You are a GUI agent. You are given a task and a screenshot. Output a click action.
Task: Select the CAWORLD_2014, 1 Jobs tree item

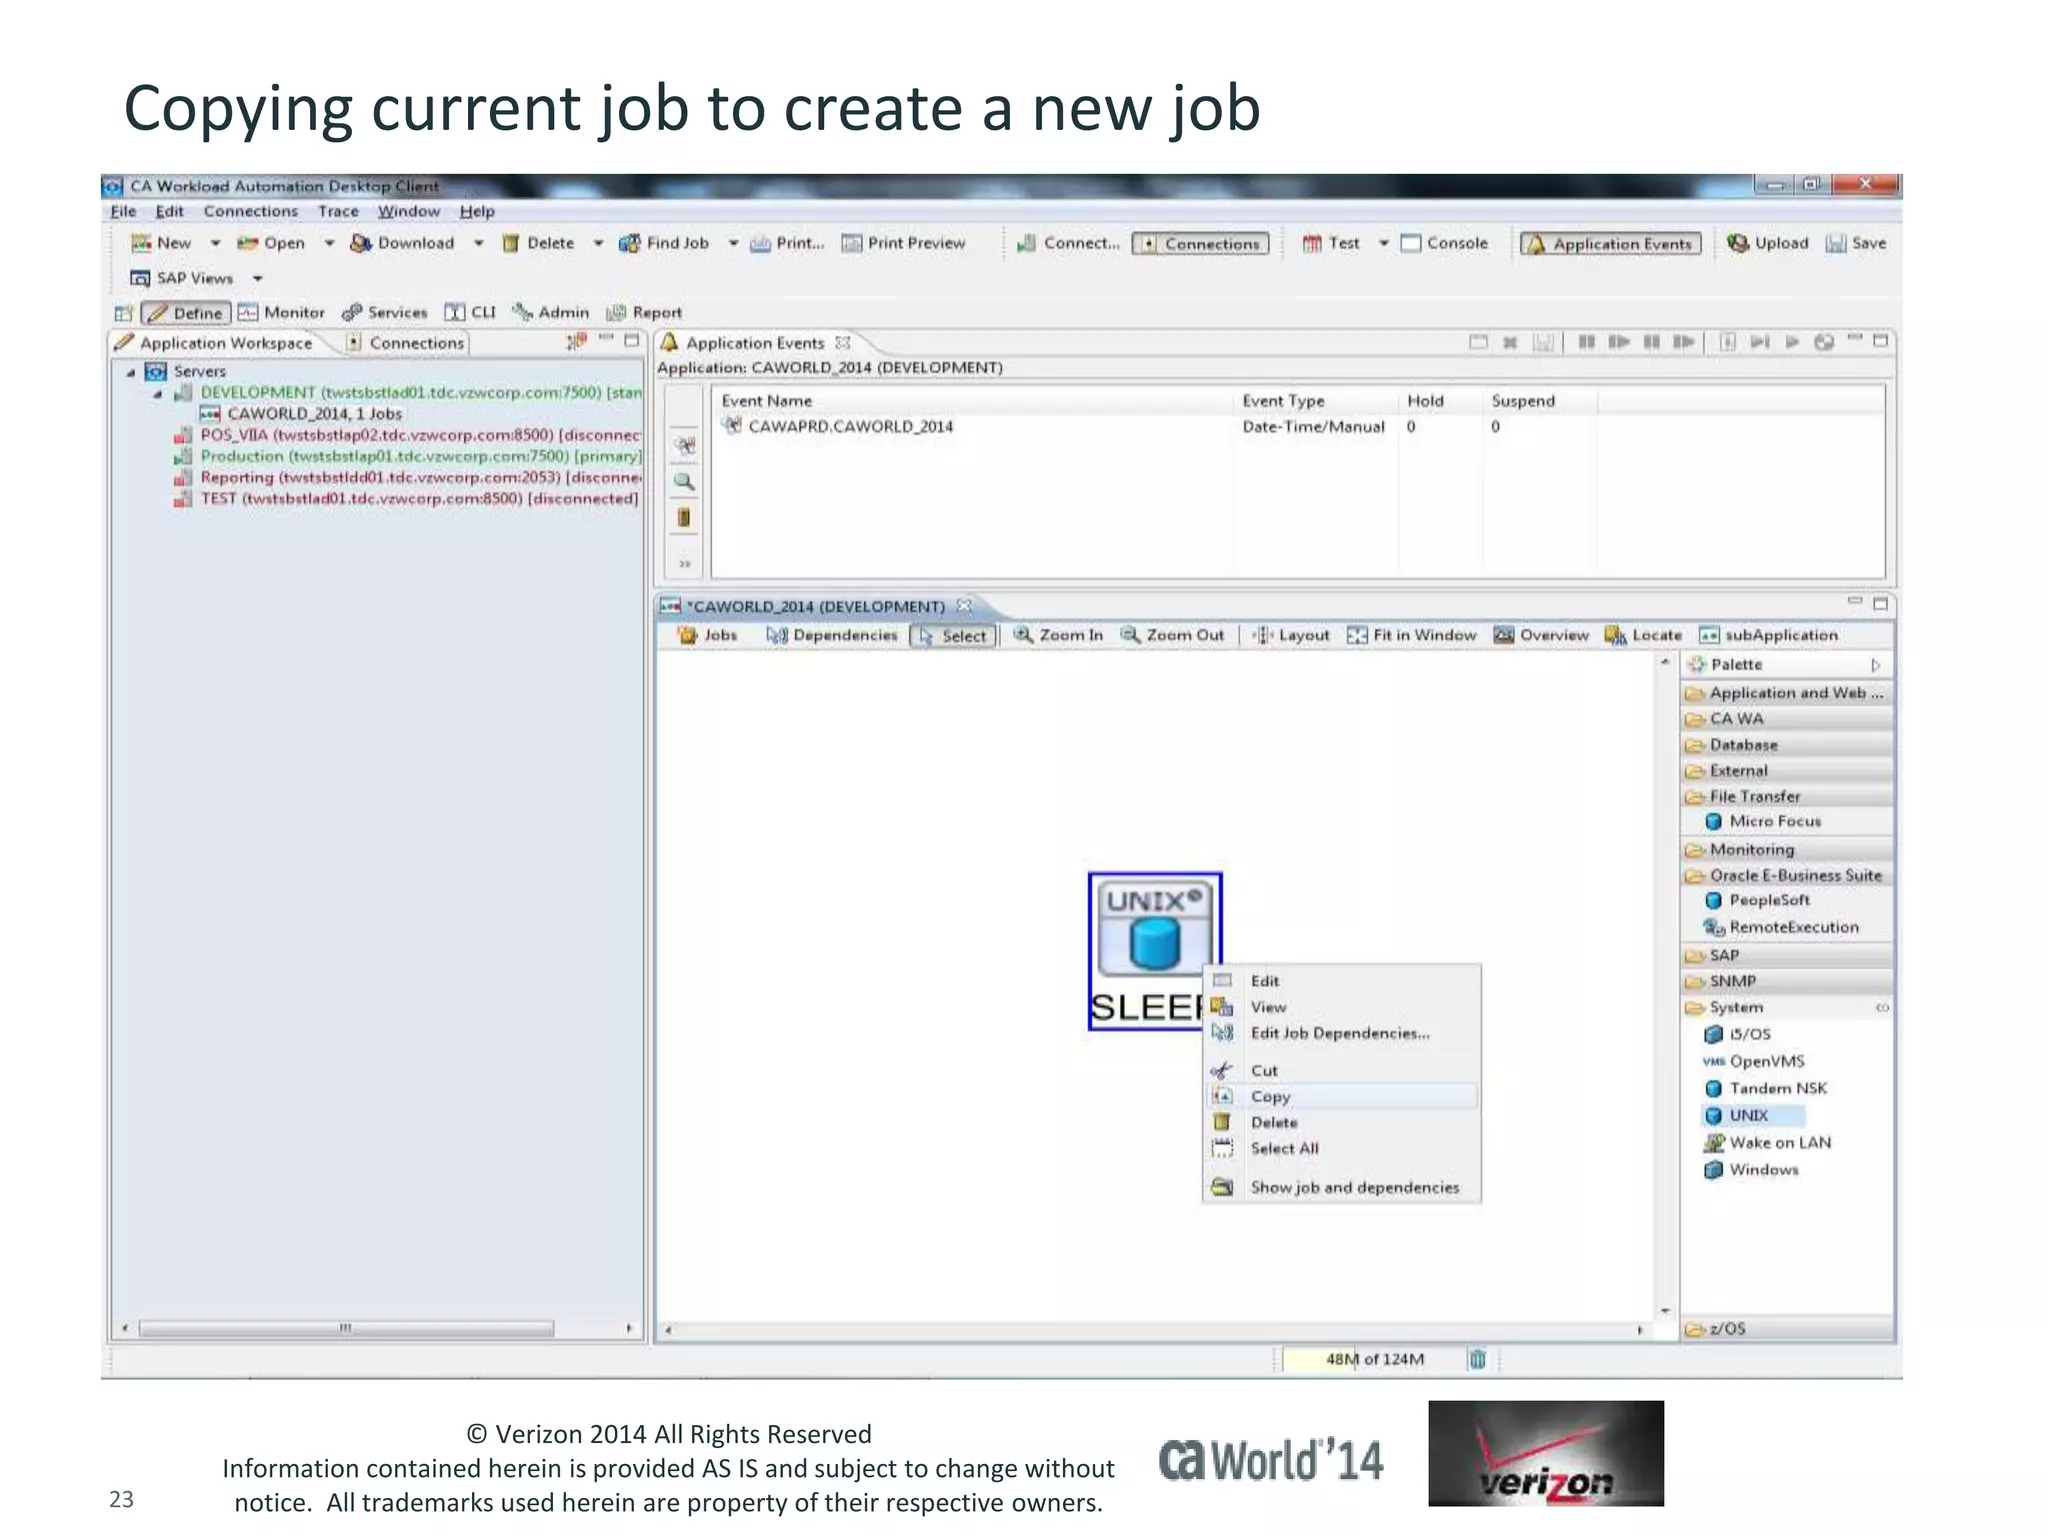314,414
